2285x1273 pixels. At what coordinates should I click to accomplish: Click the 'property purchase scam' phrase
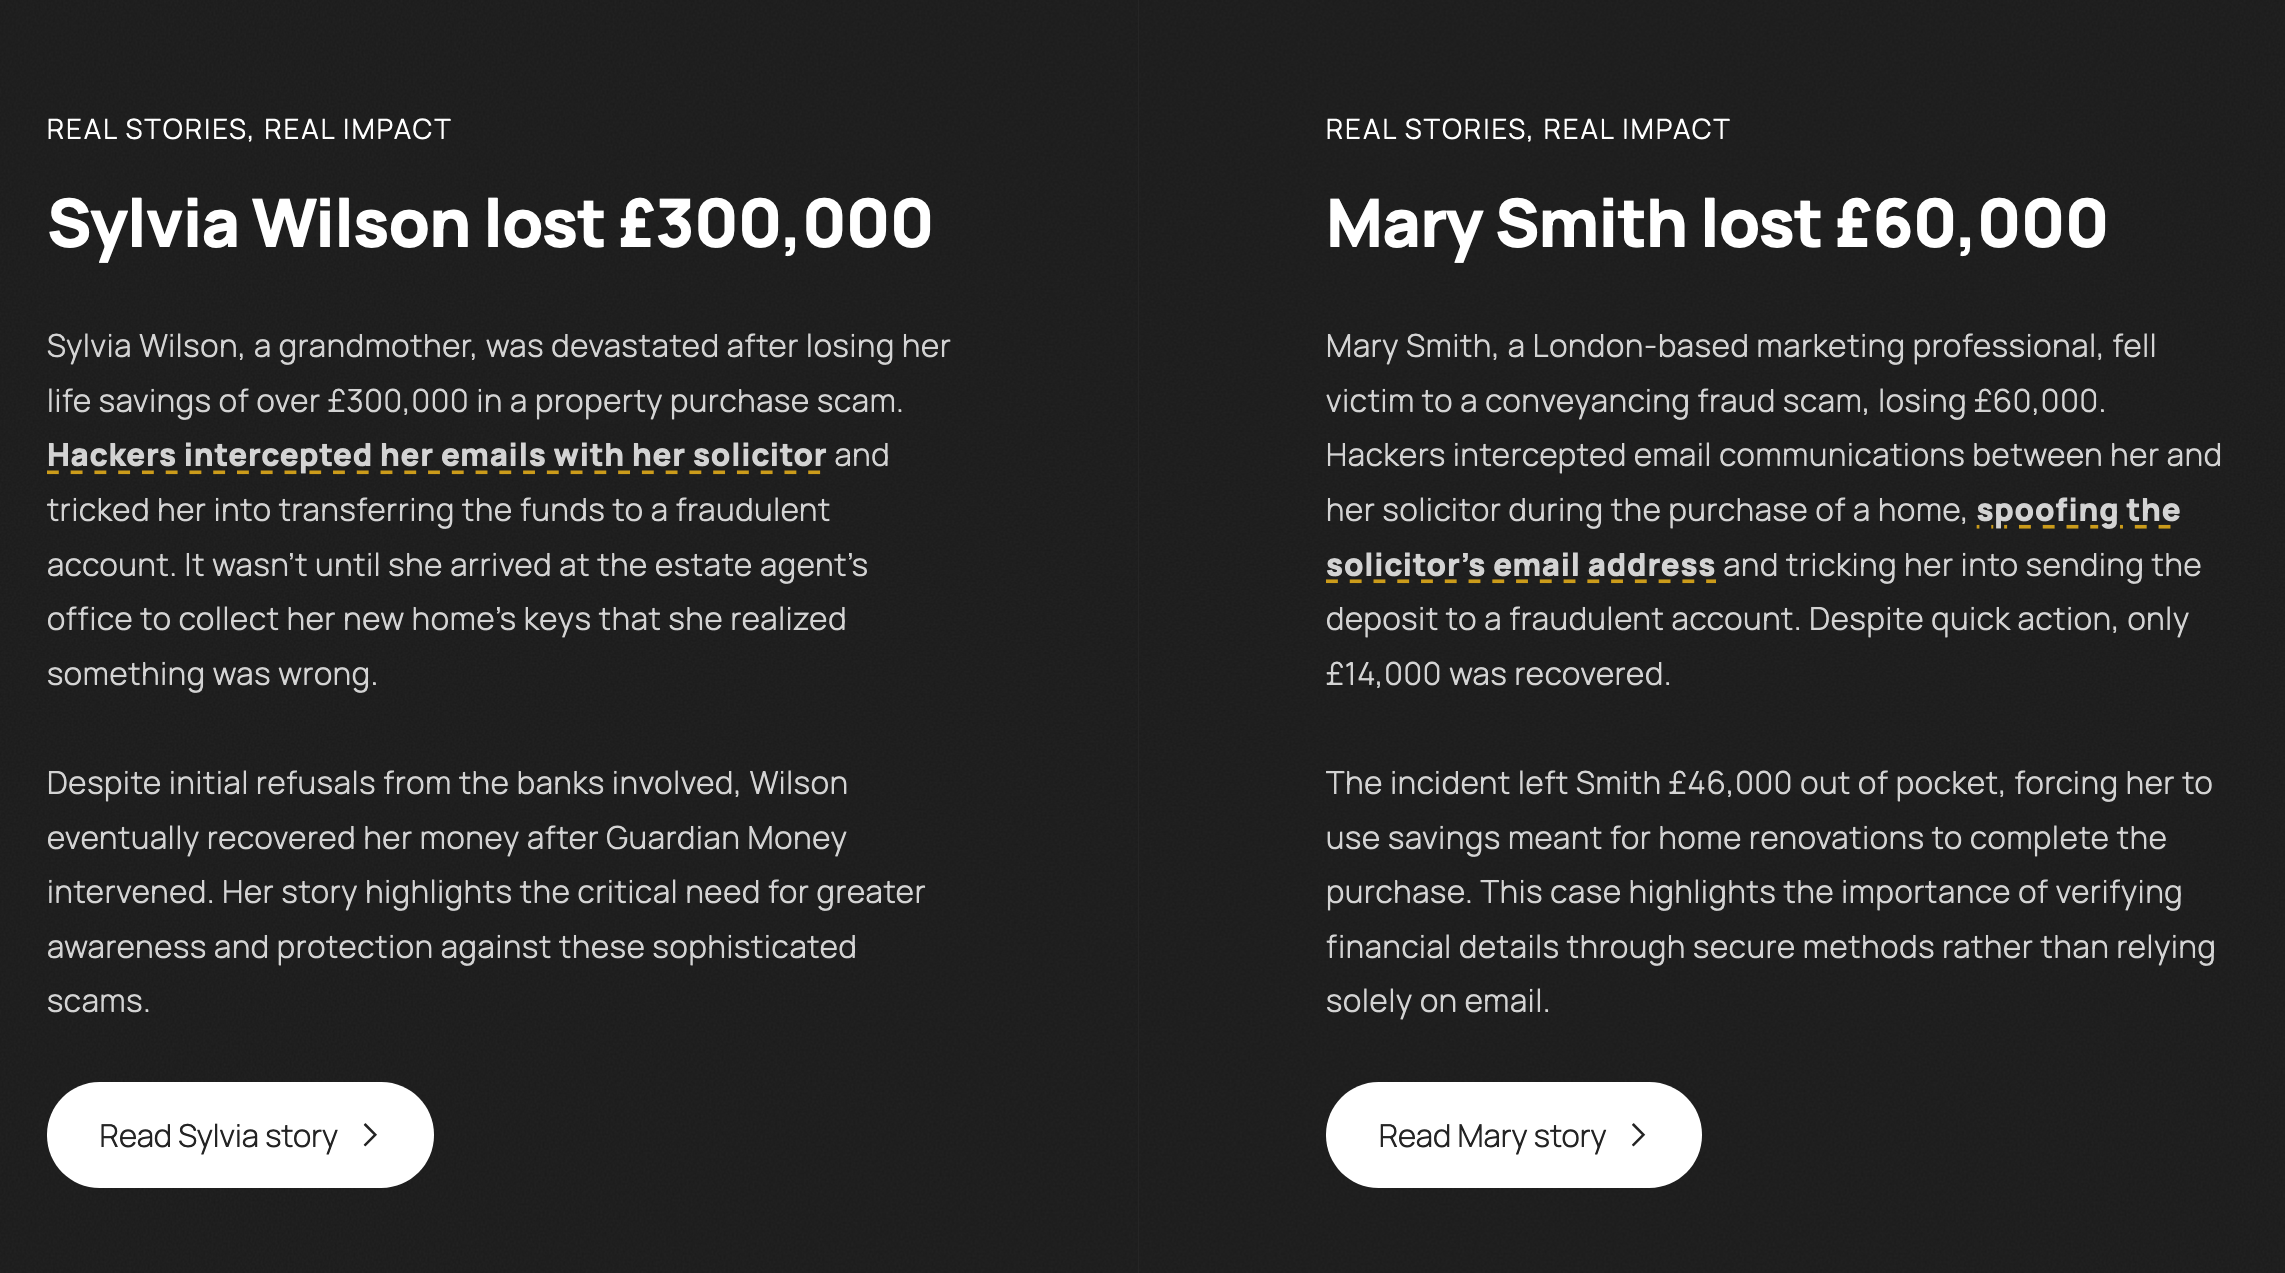[714, 402]
